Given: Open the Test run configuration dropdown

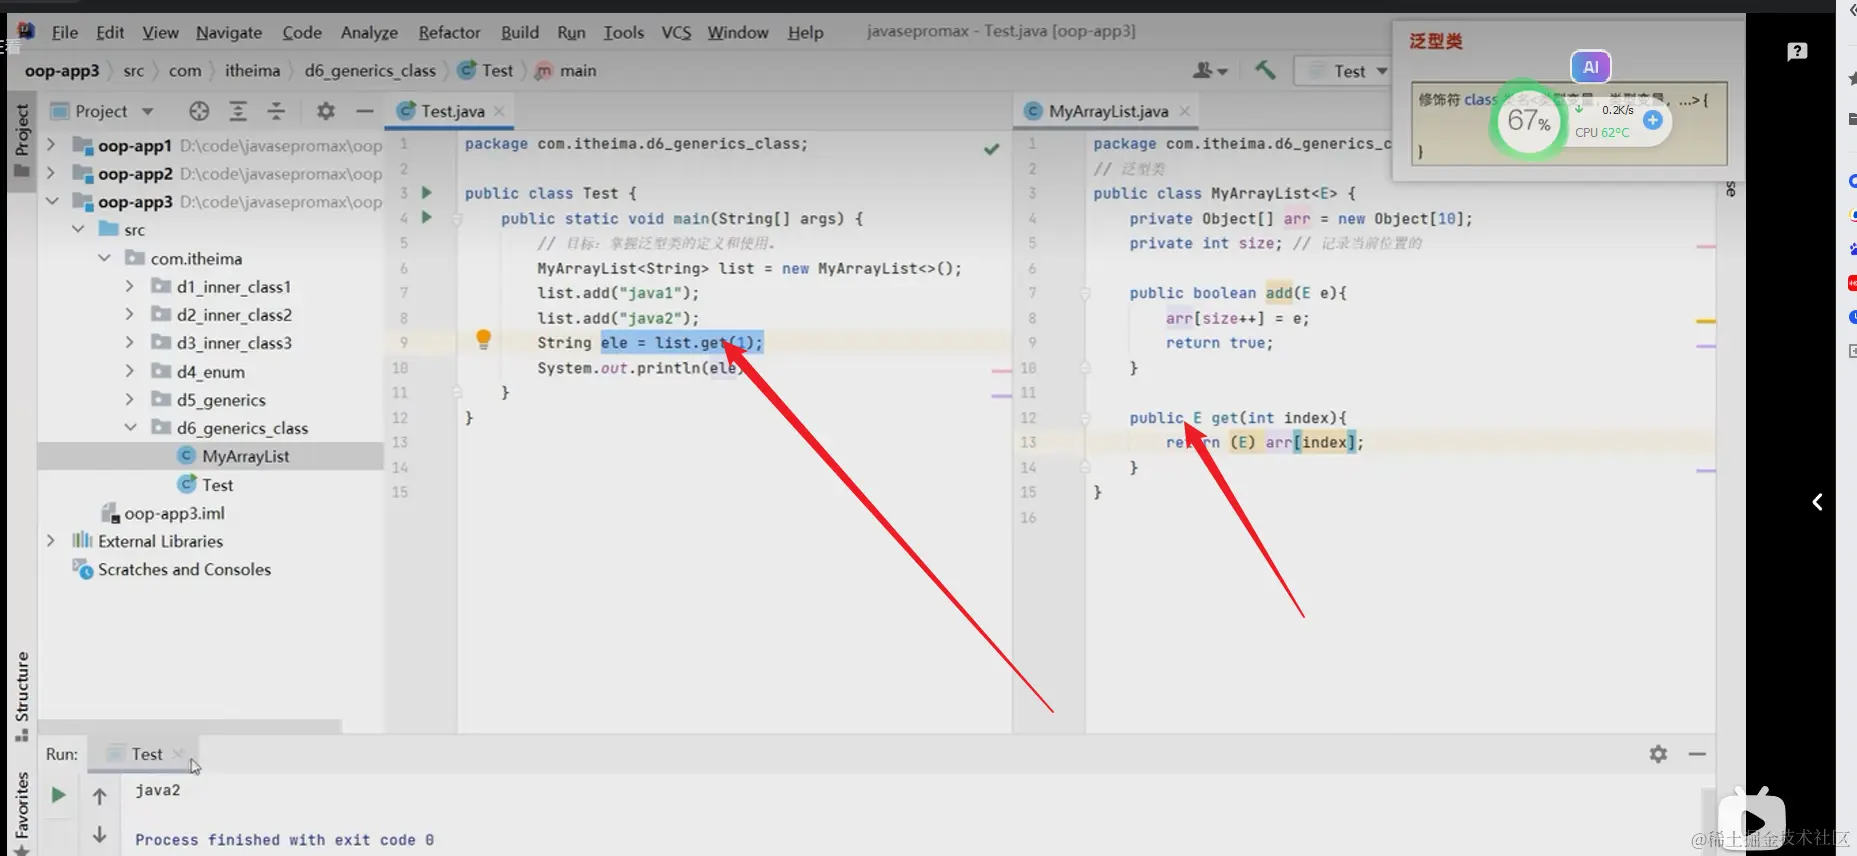Looking at the screenshot, I should point(1345,71).
